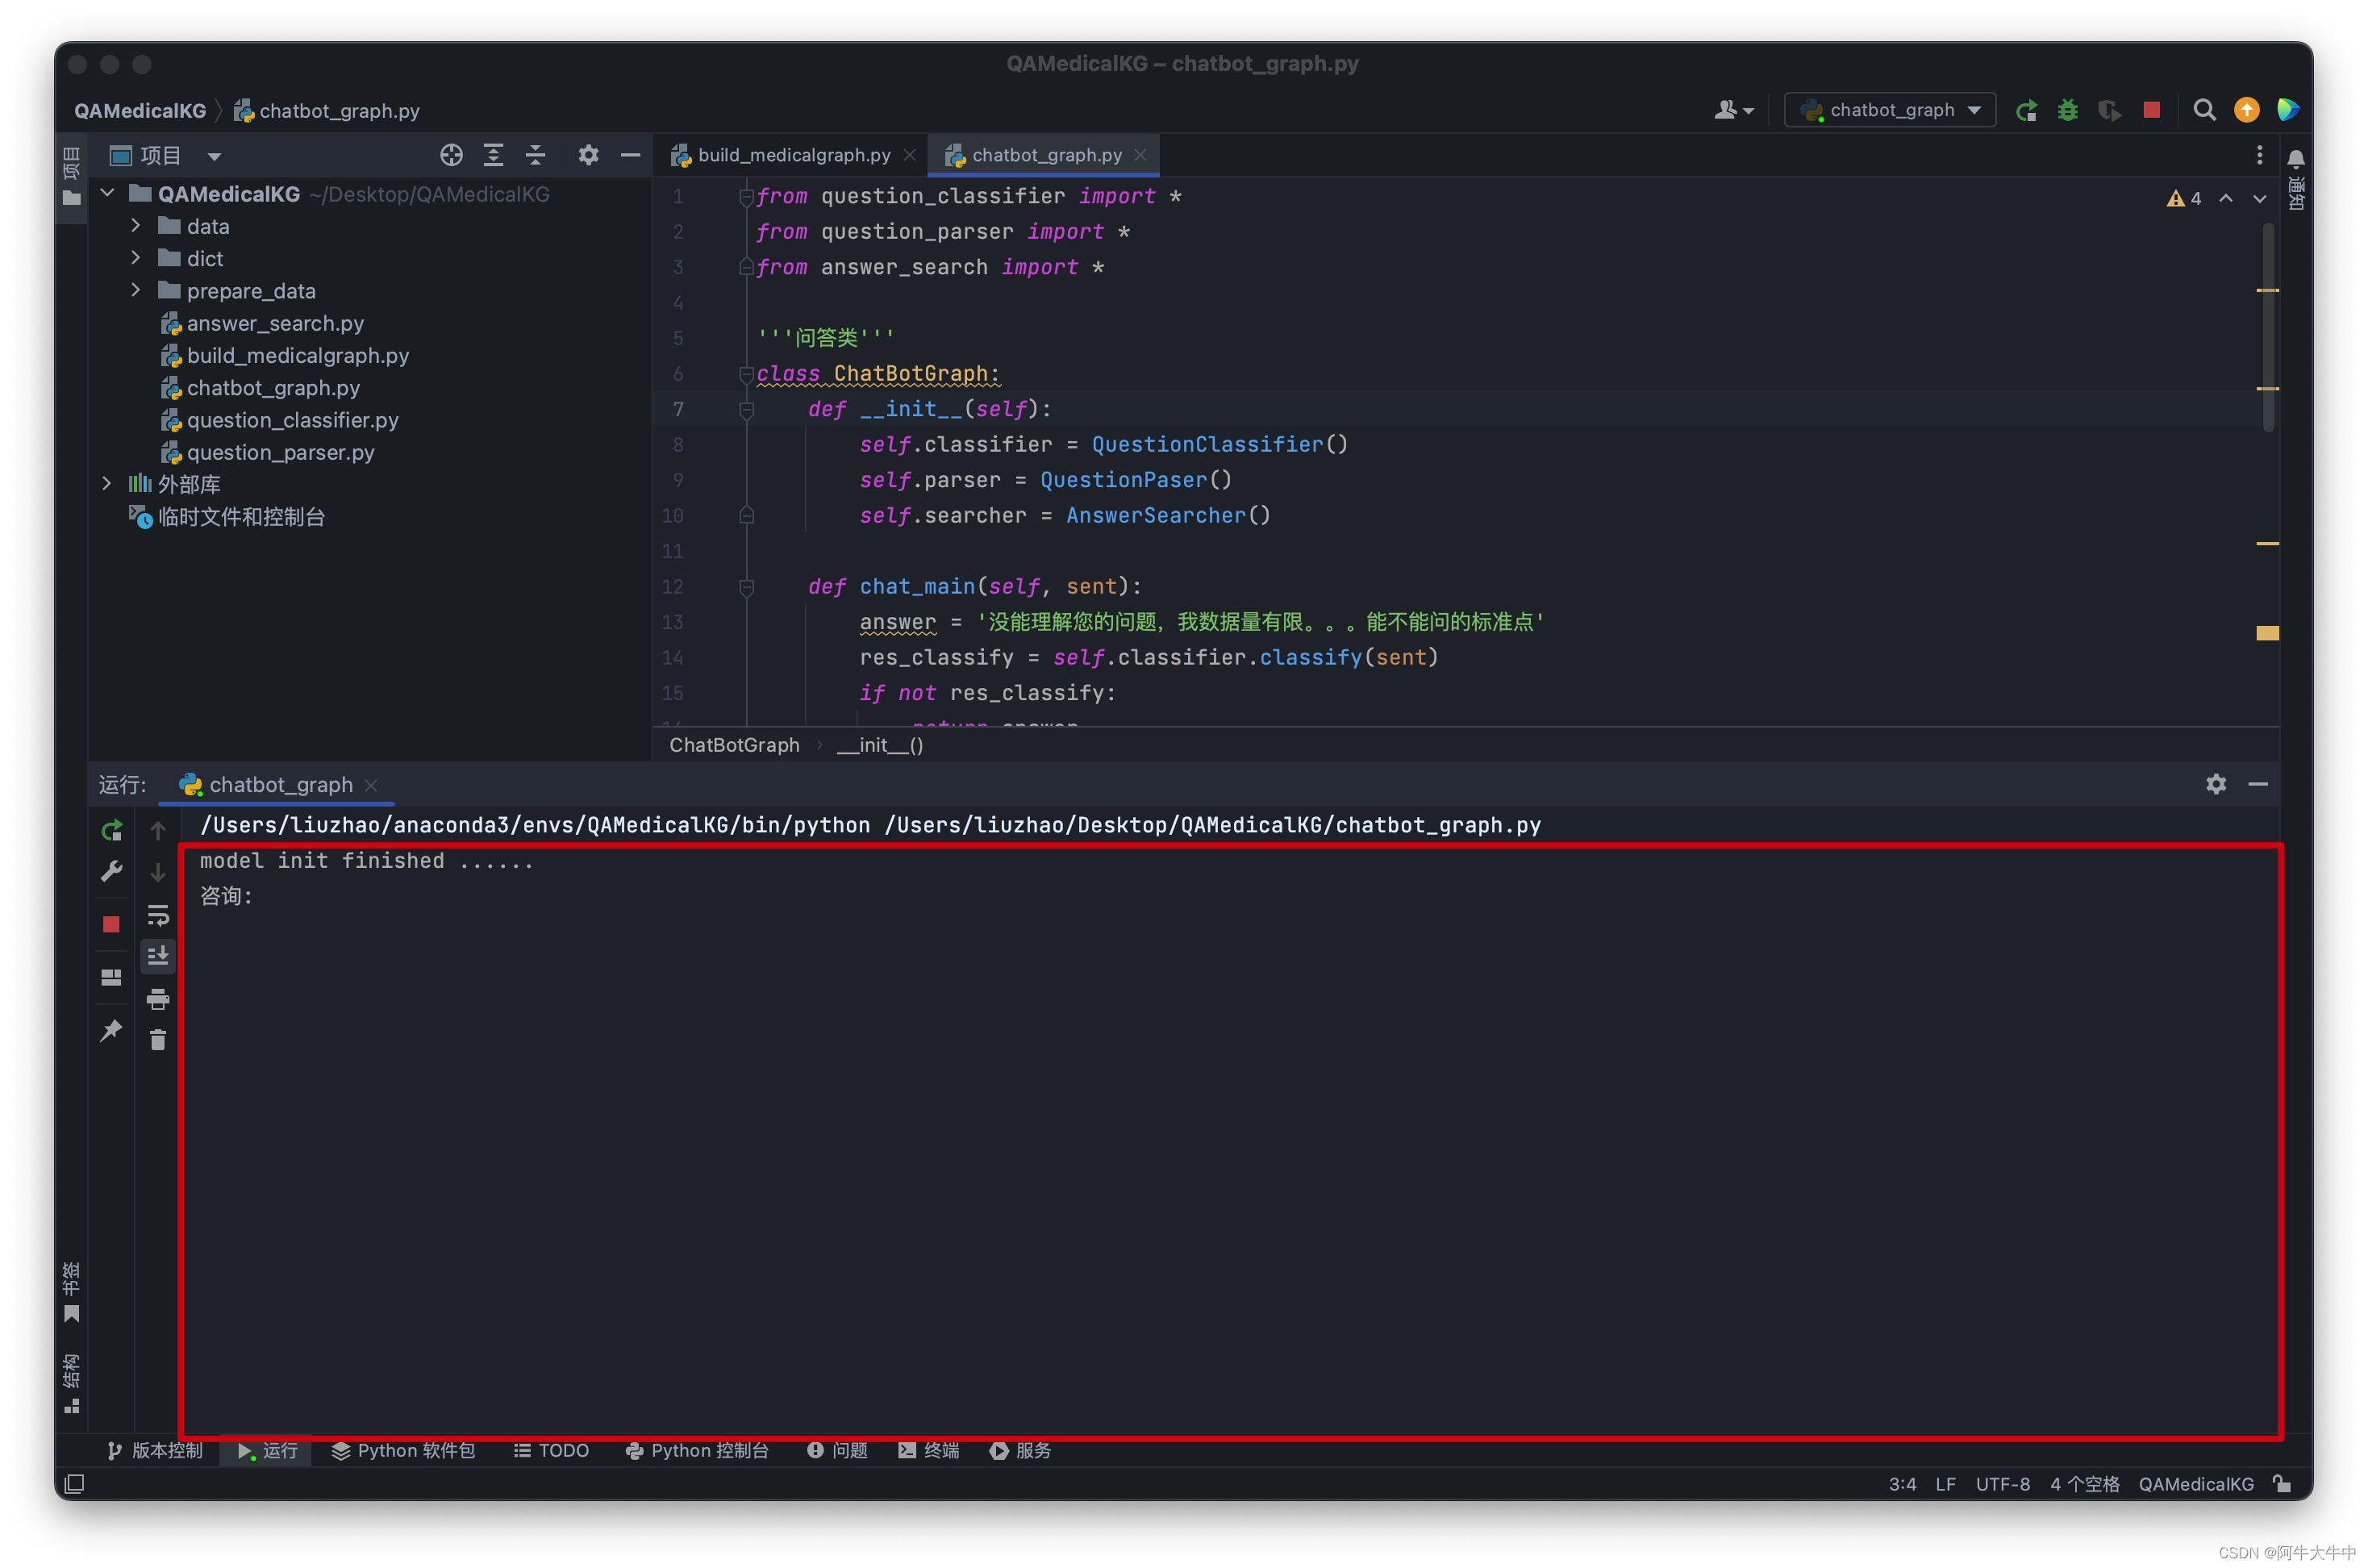Switch to build_medicalgraph.py editor tab
This screenshot has height=1568, width=2368.
point(792,155)
